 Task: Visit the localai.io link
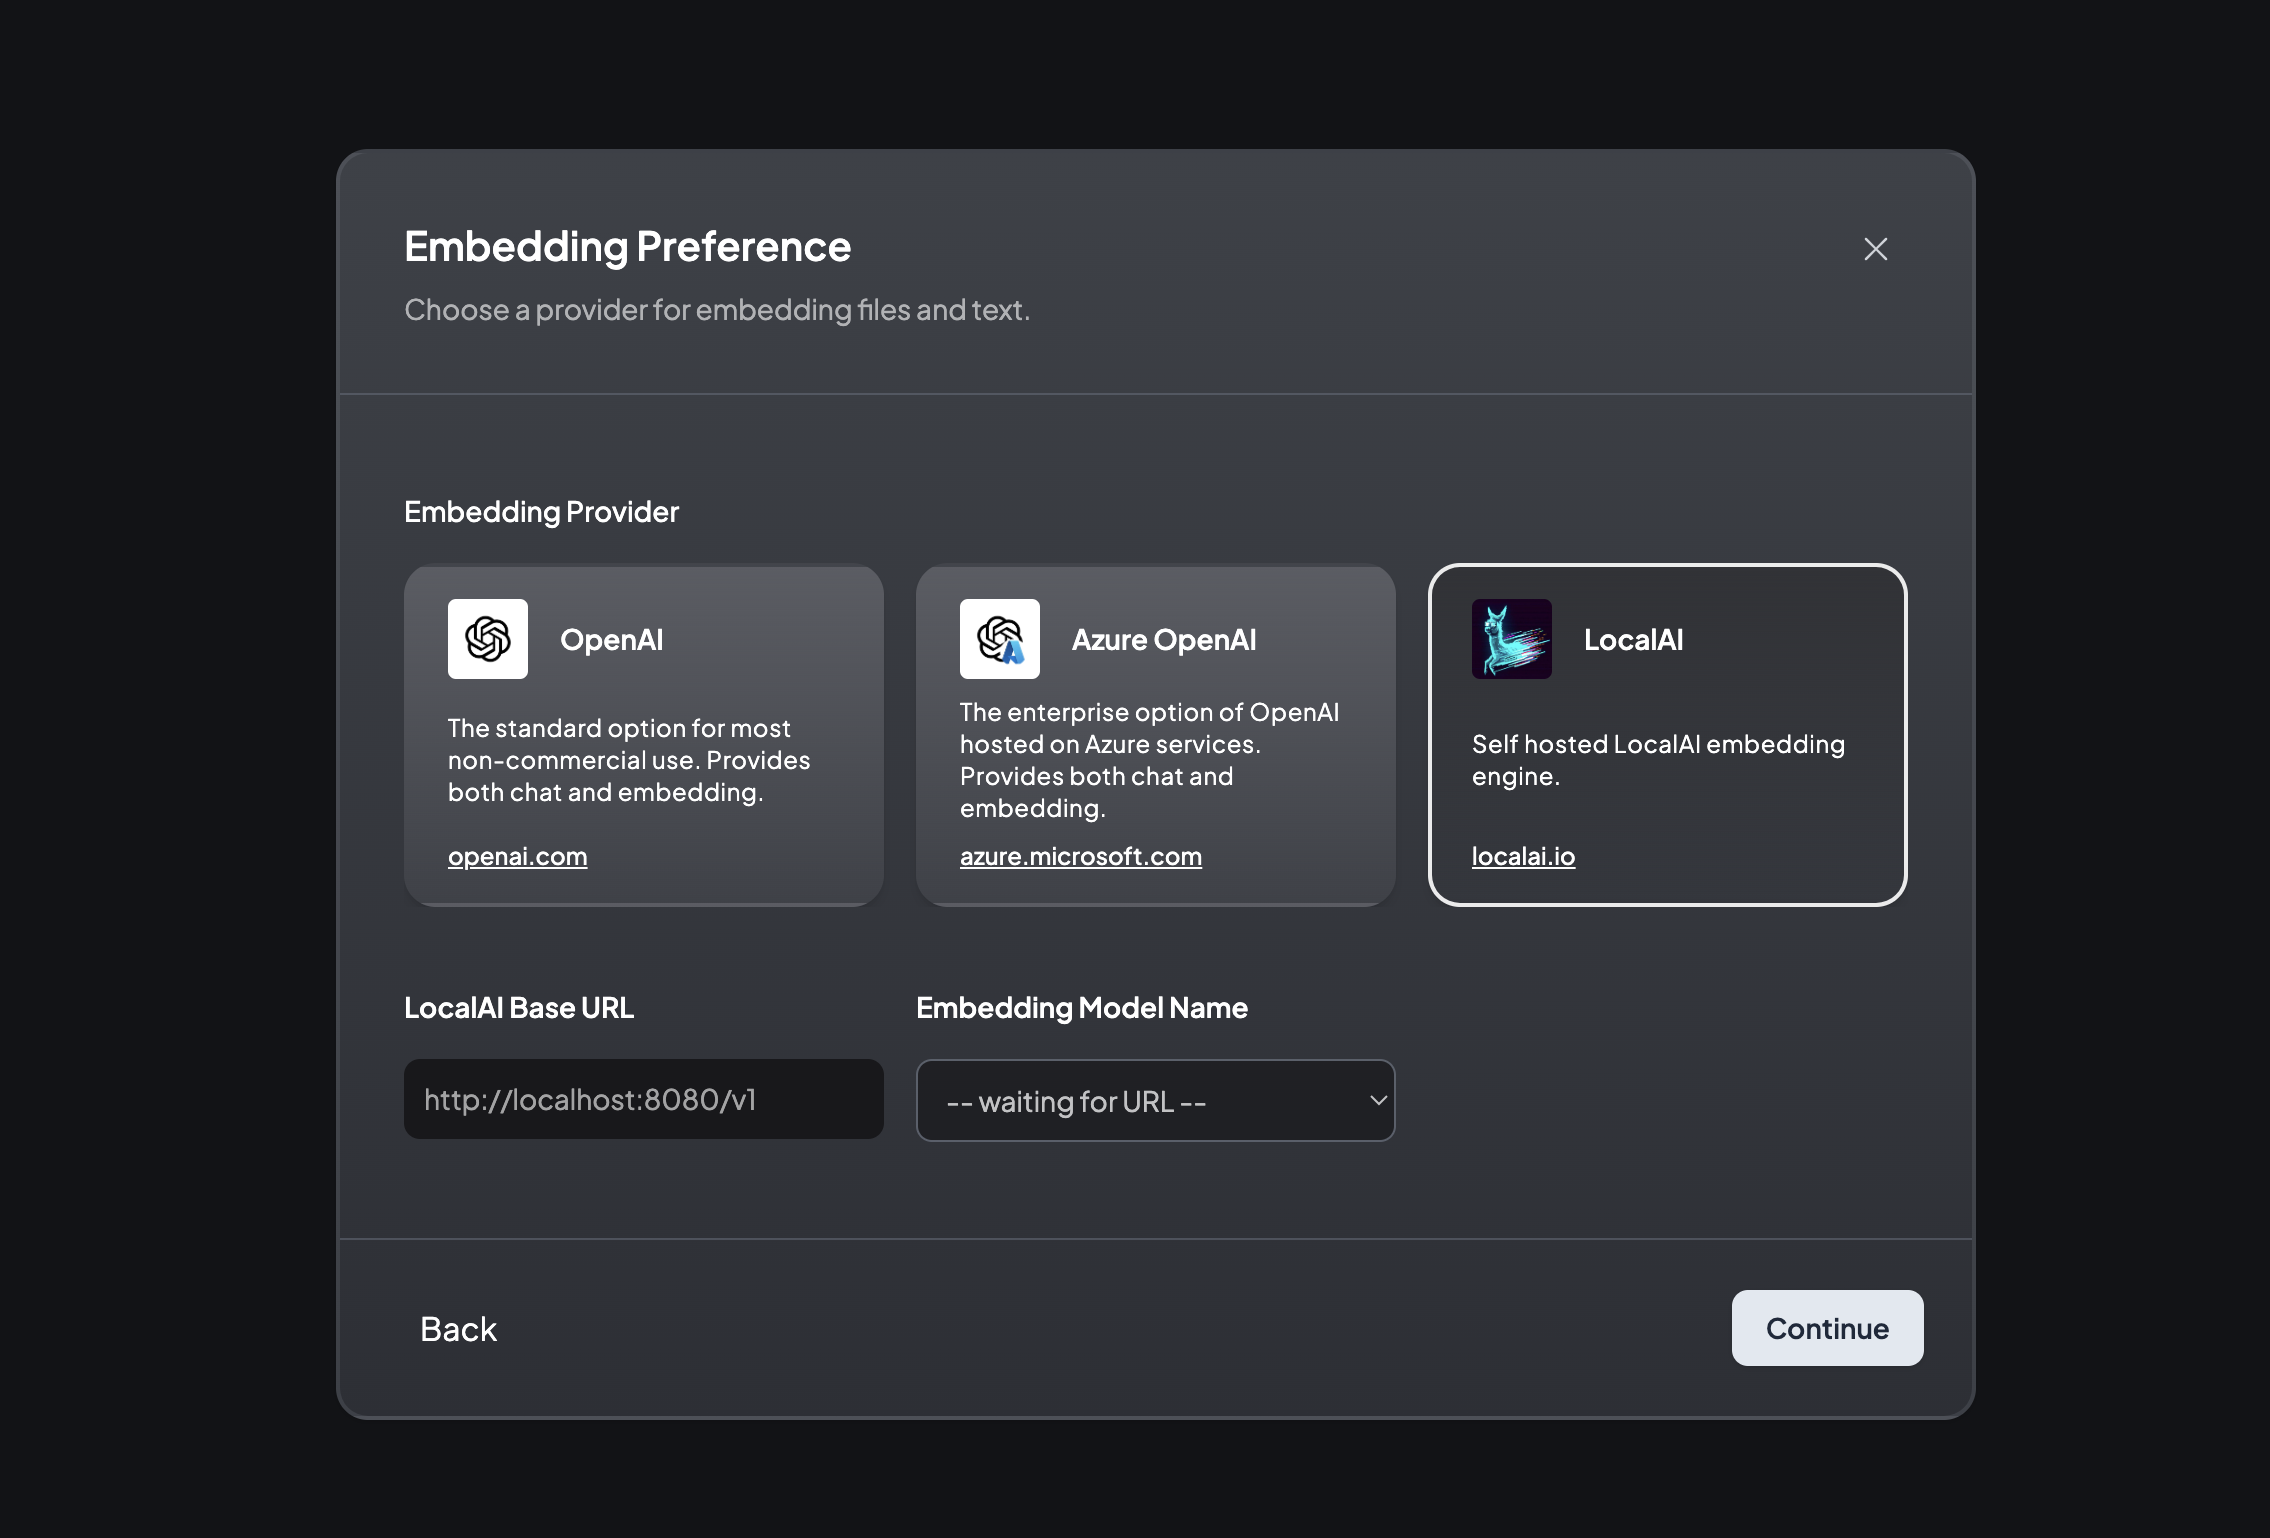point(1523,857)
